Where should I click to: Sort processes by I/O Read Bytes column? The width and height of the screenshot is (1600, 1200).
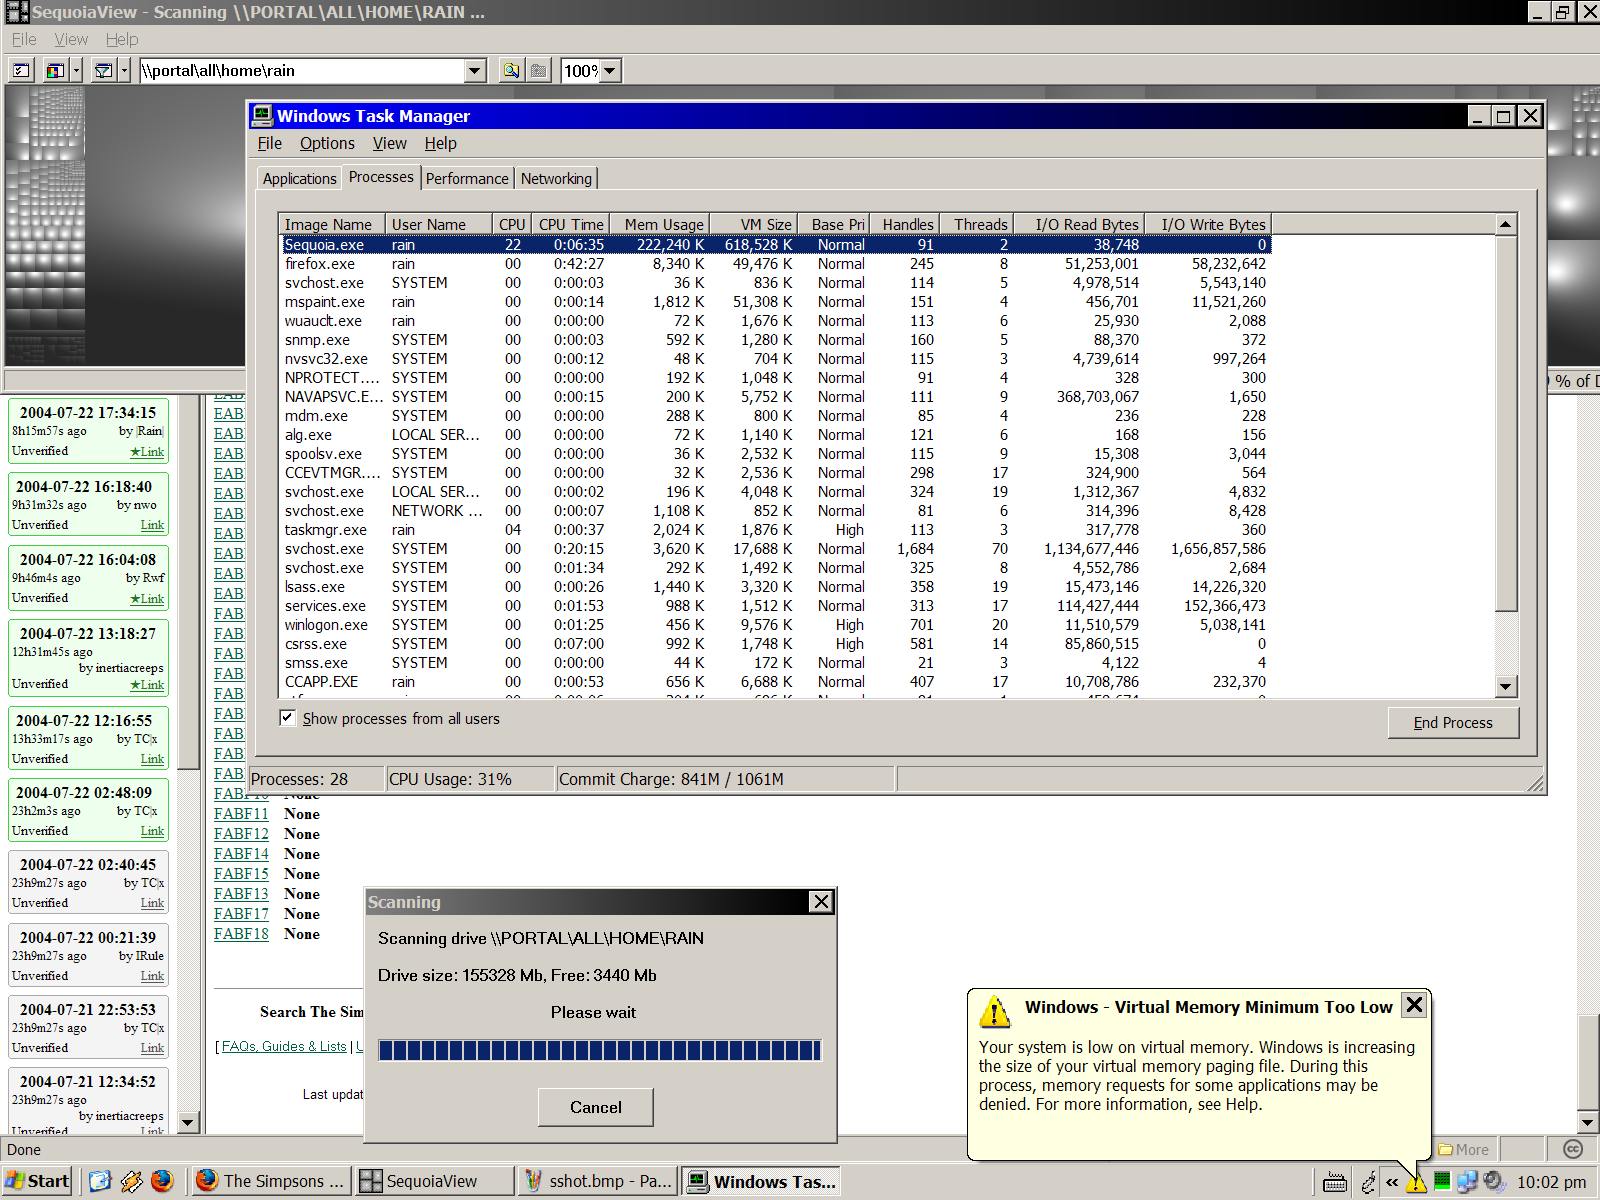click(1080, 224)
